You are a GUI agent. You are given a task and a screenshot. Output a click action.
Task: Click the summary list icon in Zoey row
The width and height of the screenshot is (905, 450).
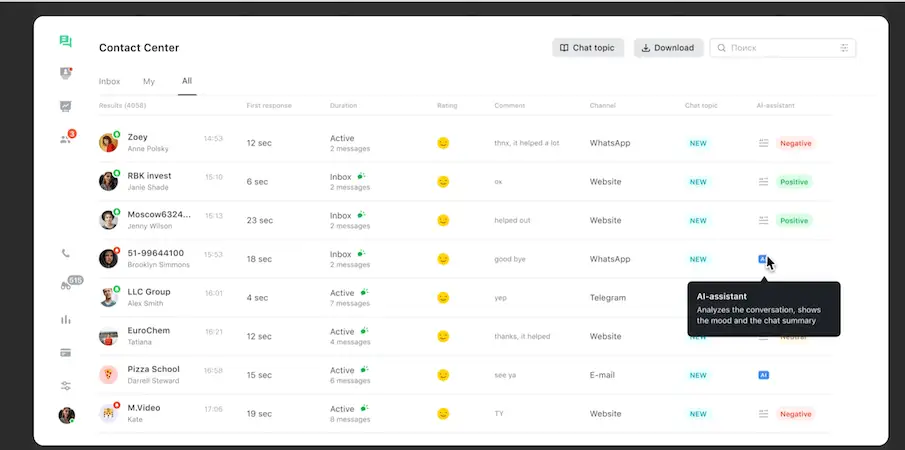pos(764,143)
